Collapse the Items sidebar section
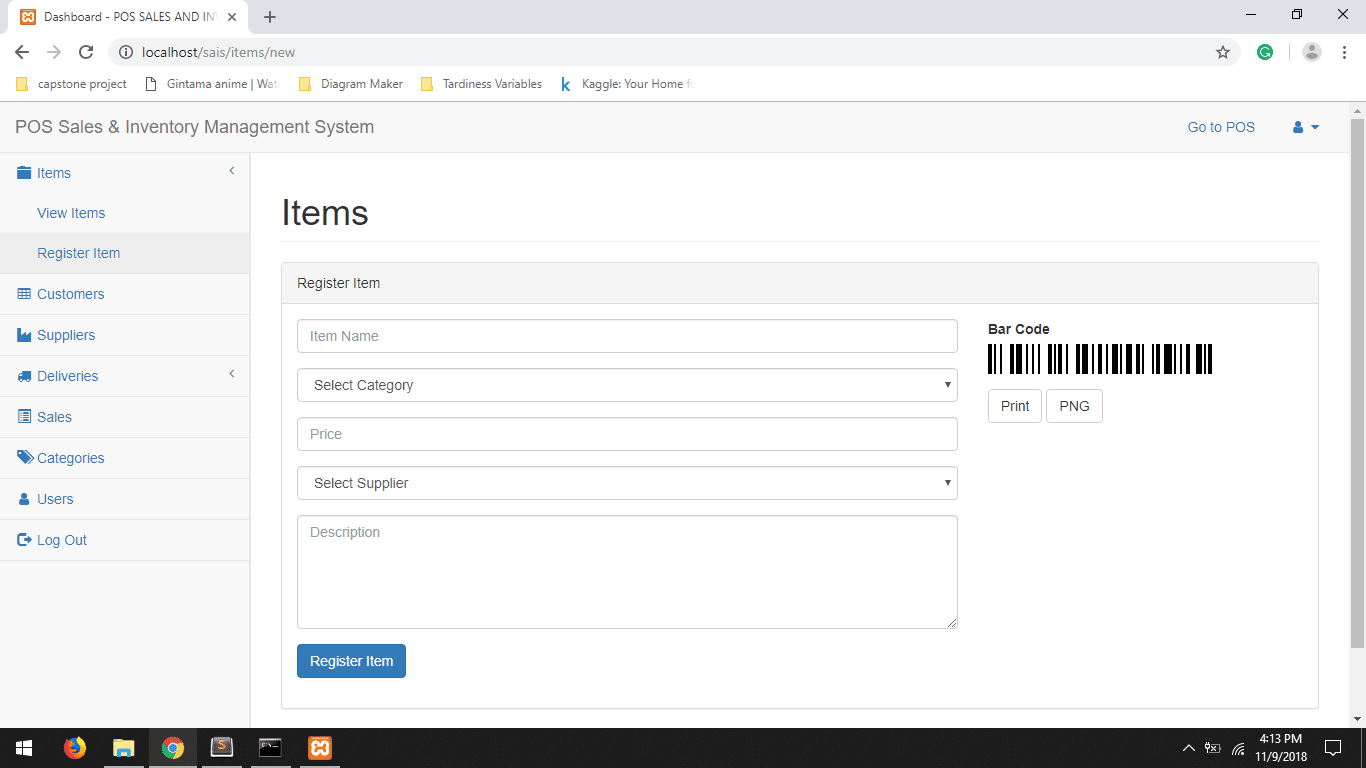The height and width of the screenshot is (768, 1366). [231, 171]
